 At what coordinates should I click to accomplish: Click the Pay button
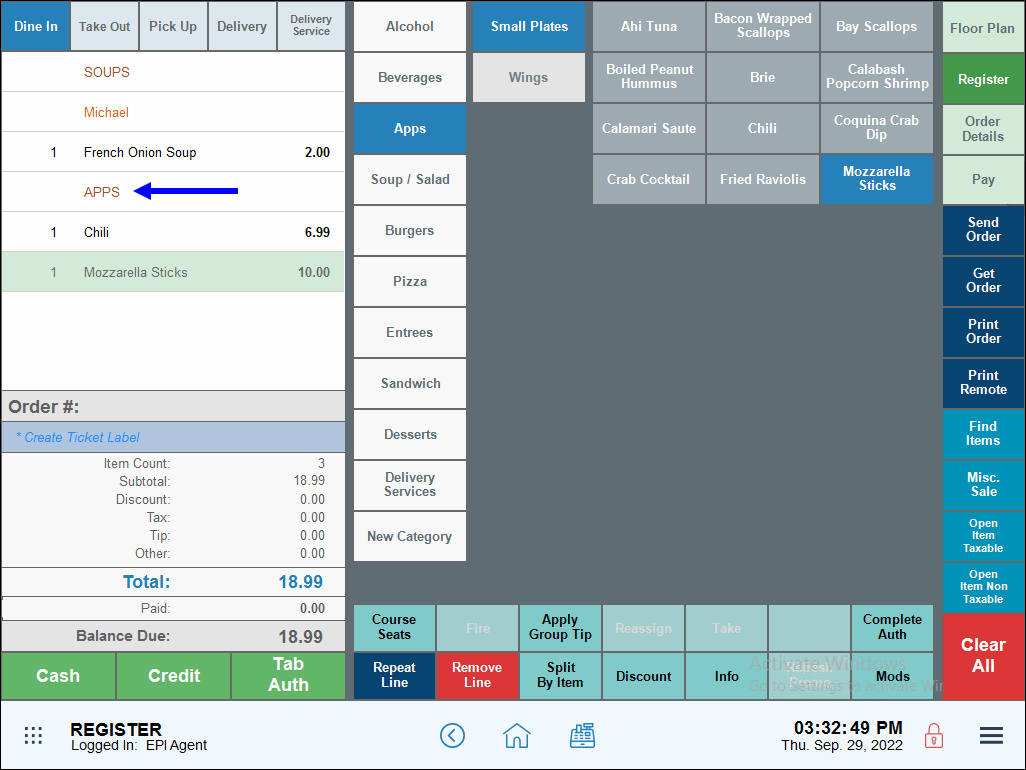(983, 179)
